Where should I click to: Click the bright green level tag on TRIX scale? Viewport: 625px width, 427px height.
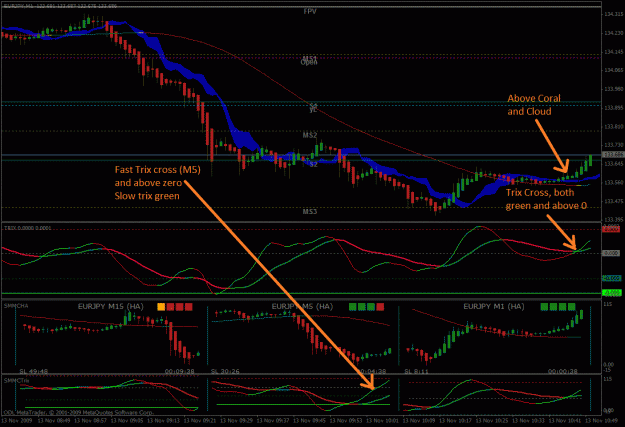point(611,293)
